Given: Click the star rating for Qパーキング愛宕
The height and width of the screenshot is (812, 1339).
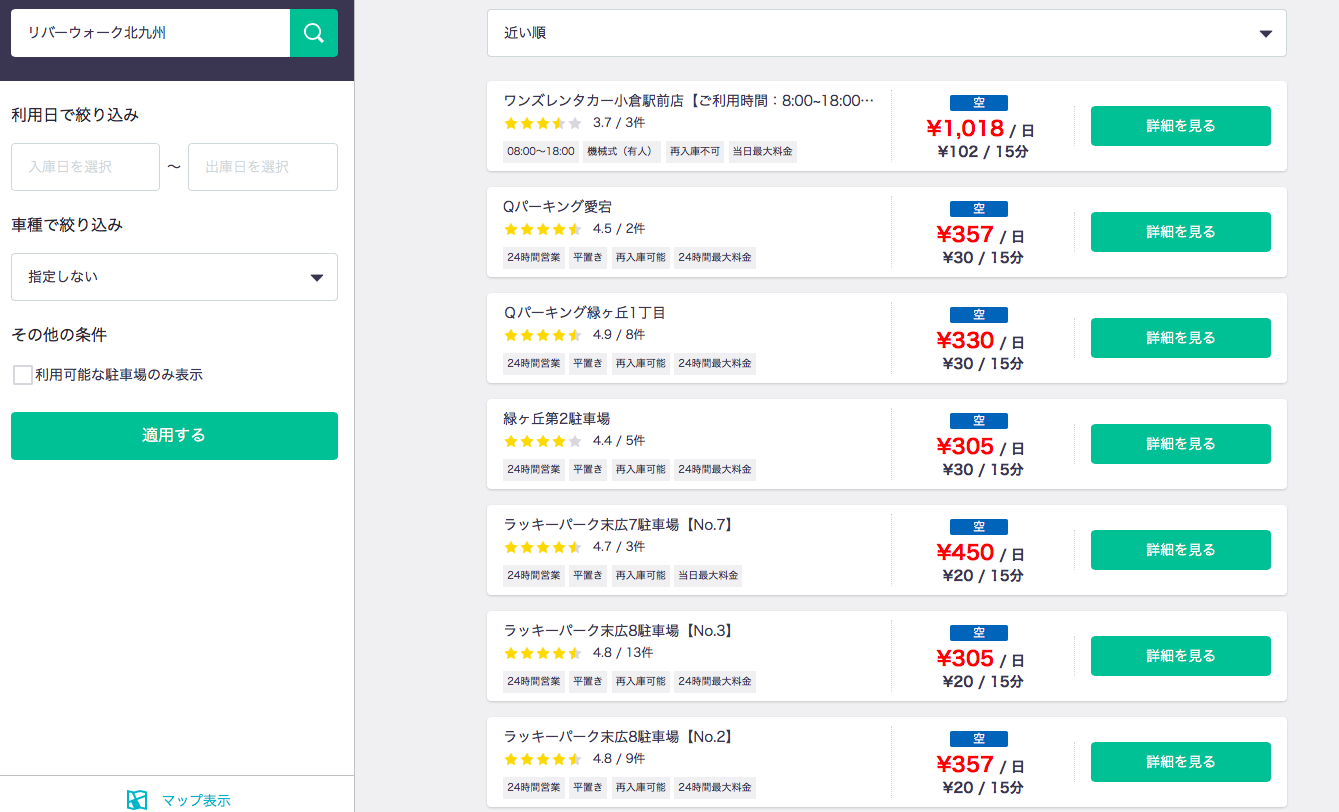Looking at the screenshot, I should [543, 229].
